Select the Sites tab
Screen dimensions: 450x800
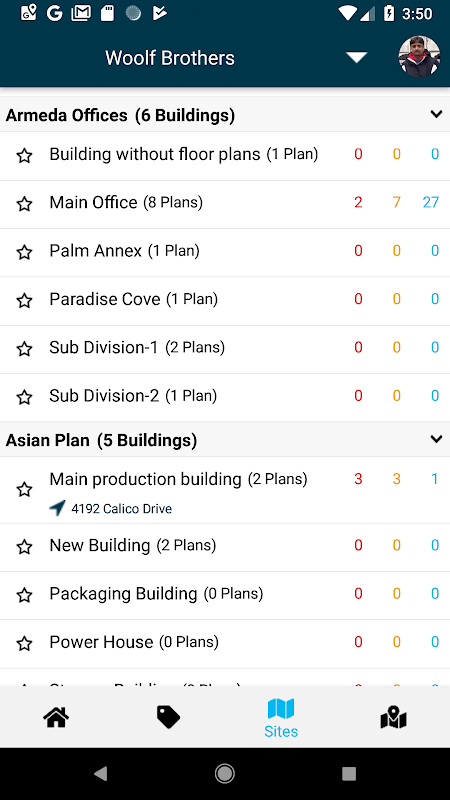click(x=281, y=718)
